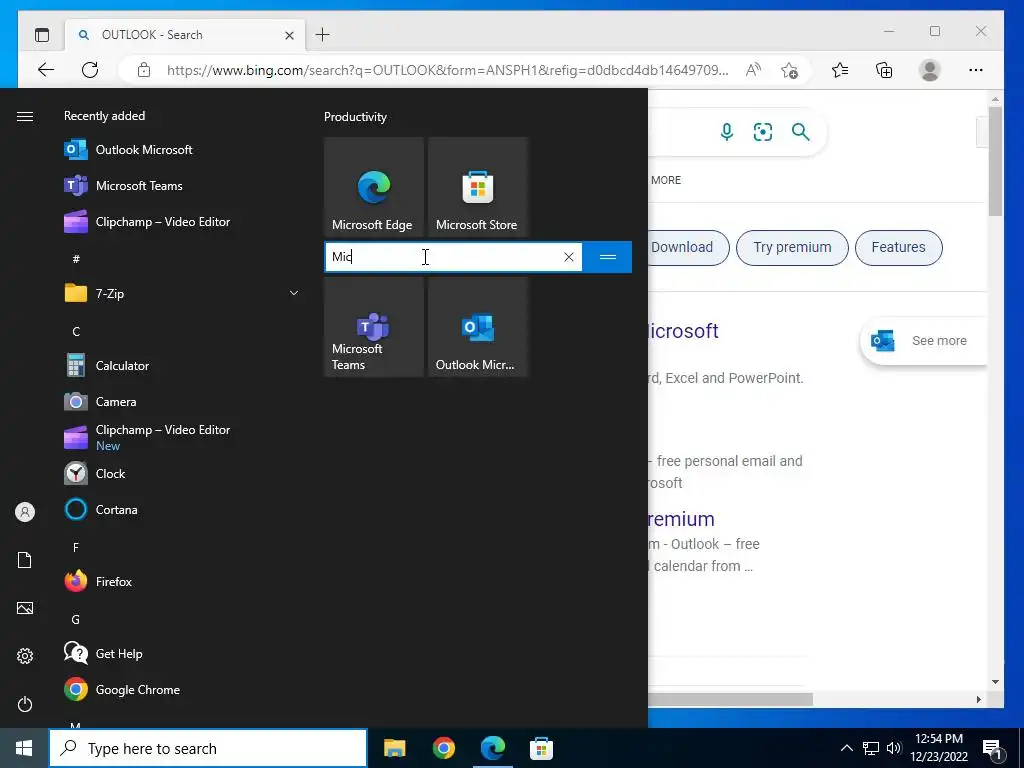Open the Outlook Micr... tile
Screen dimensions: 1024x768
coord(477,327)
